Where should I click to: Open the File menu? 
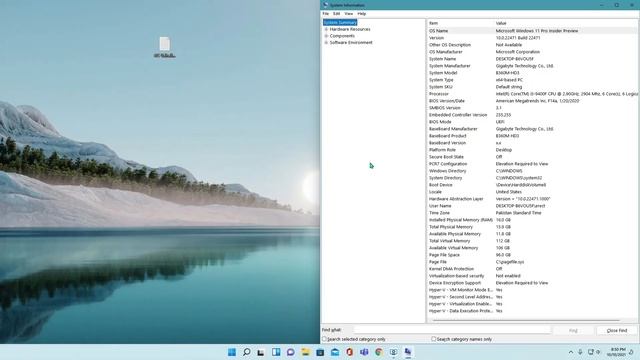(x=326, y=13)
